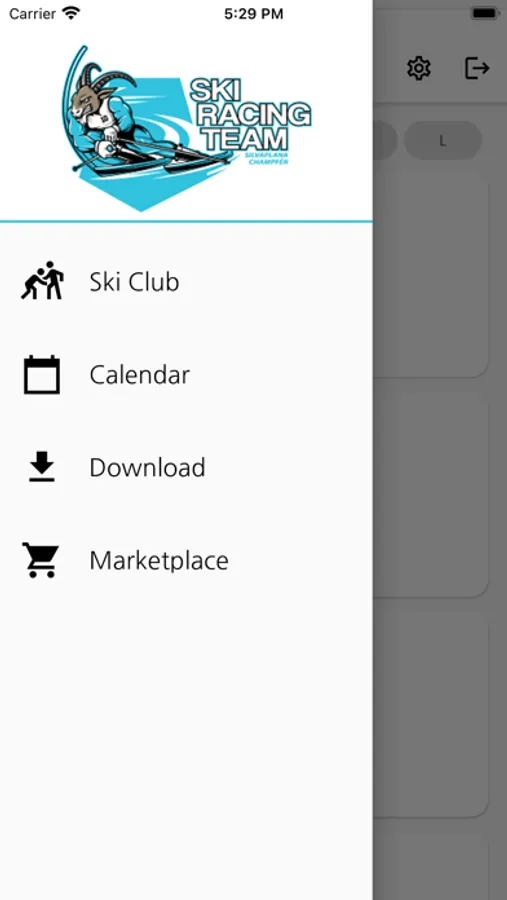Go to Marketplace text entry

tap(159, 561)
